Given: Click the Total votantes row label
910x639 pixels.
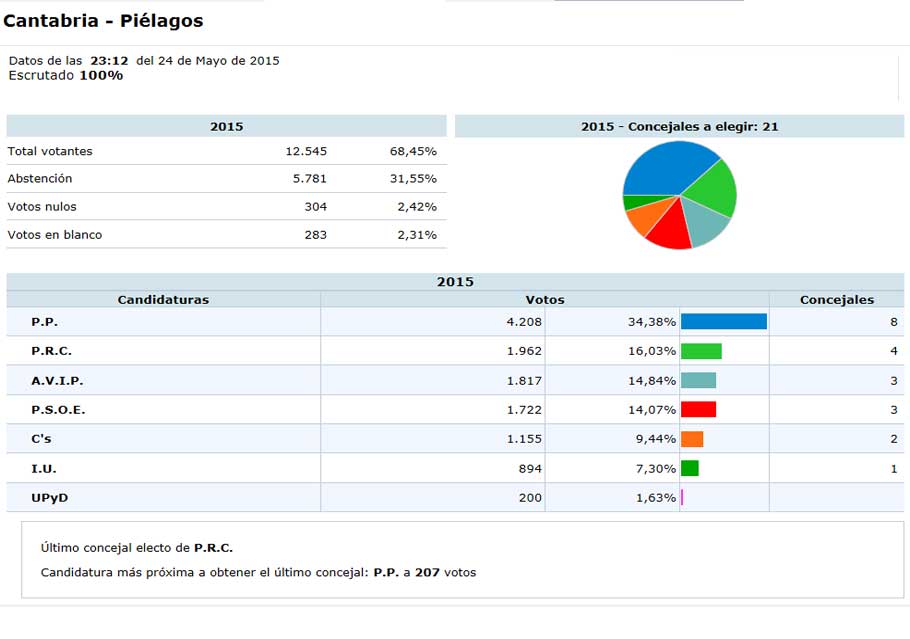Looking at the screenshot, I should [x=50, y=151].
